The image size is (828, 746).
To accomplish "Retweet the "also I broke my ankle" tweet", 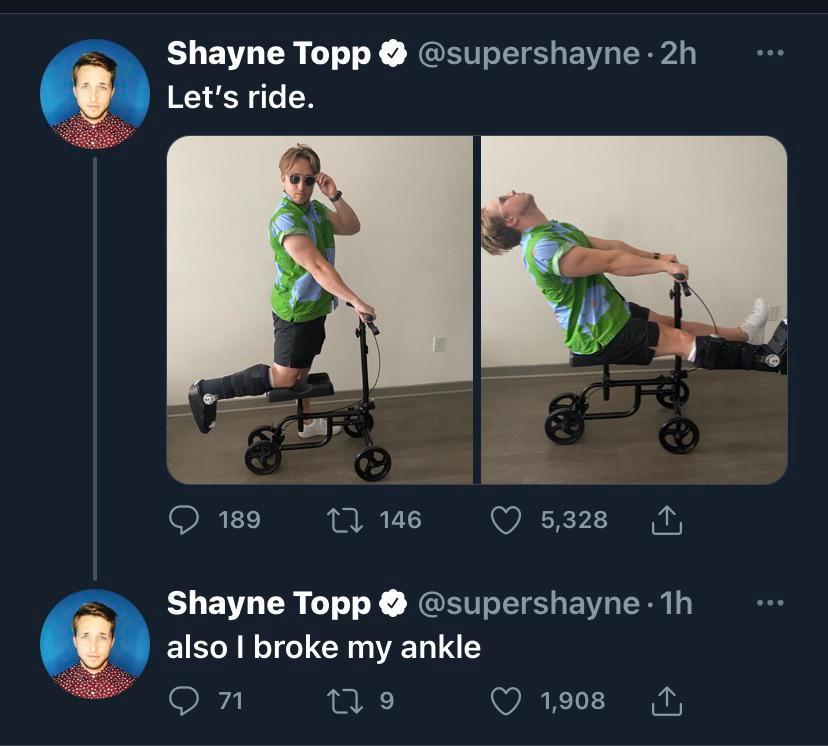I will (345, 701).
